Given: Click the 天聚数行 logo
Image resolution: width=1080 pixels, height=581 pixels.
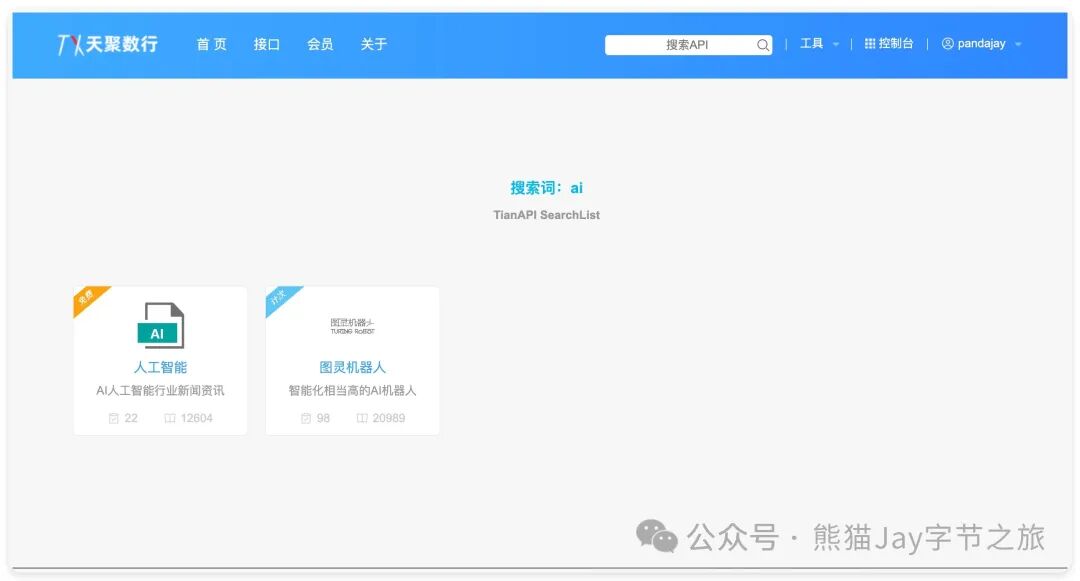Looking at the screenshot, I should point(107,45).
